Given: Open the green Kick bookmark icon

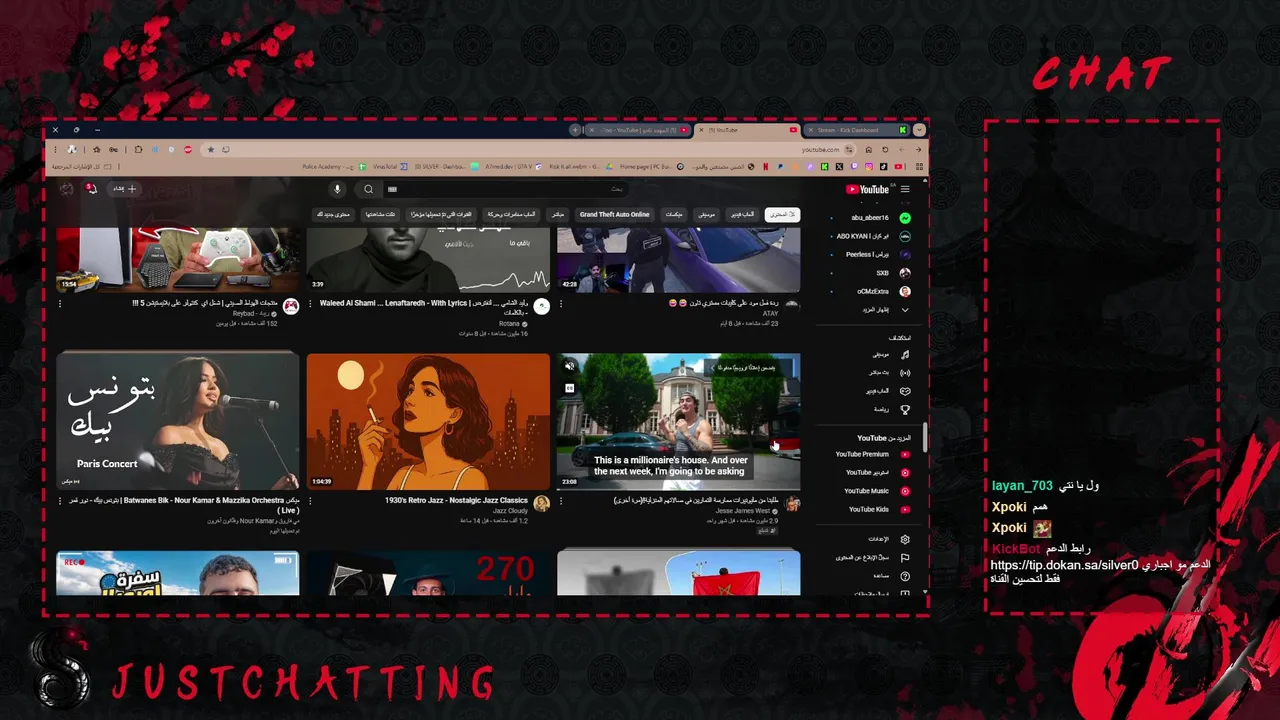Looking at the screenshot, I should pos(824,167).
